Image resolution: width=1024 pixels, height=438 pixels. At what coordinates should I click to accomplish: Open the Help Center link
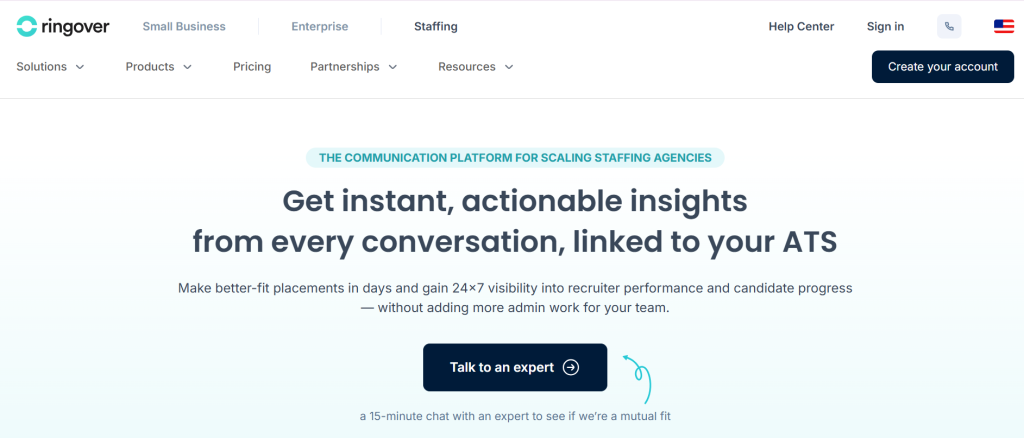click(801, 27)
